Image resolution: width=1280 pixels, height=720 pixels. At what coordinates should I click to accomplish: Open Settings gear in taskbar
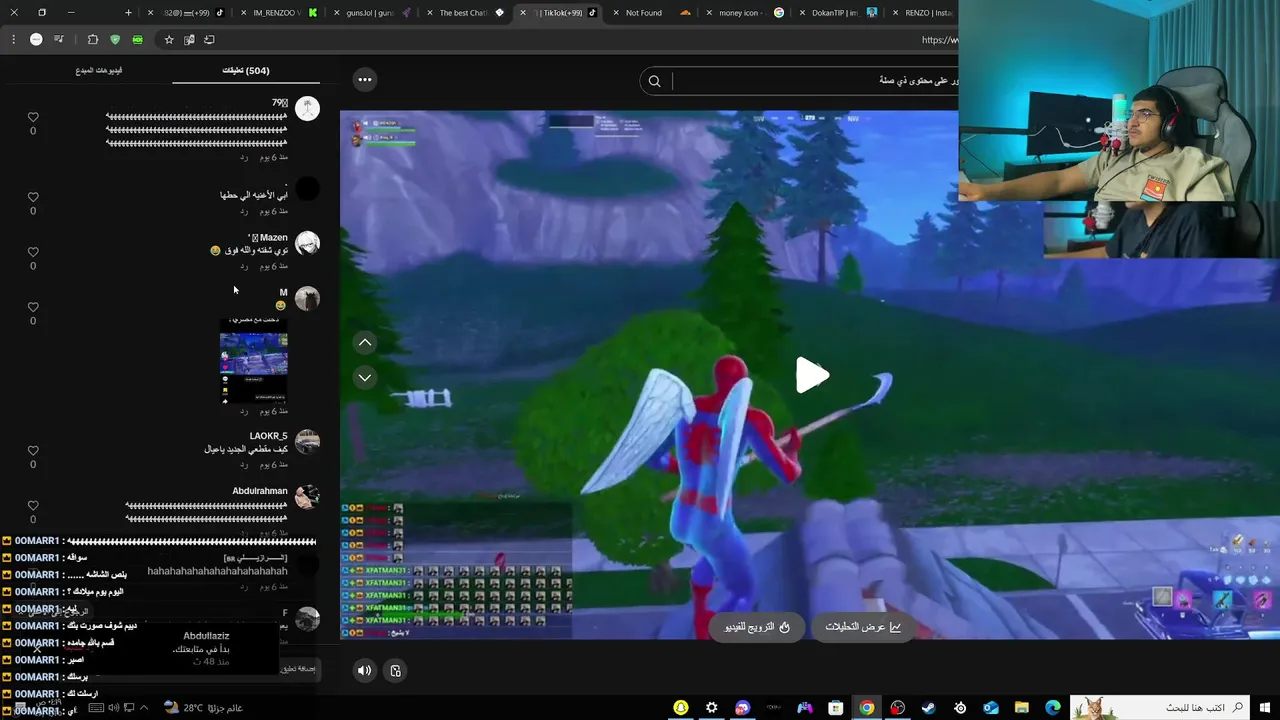712,708
